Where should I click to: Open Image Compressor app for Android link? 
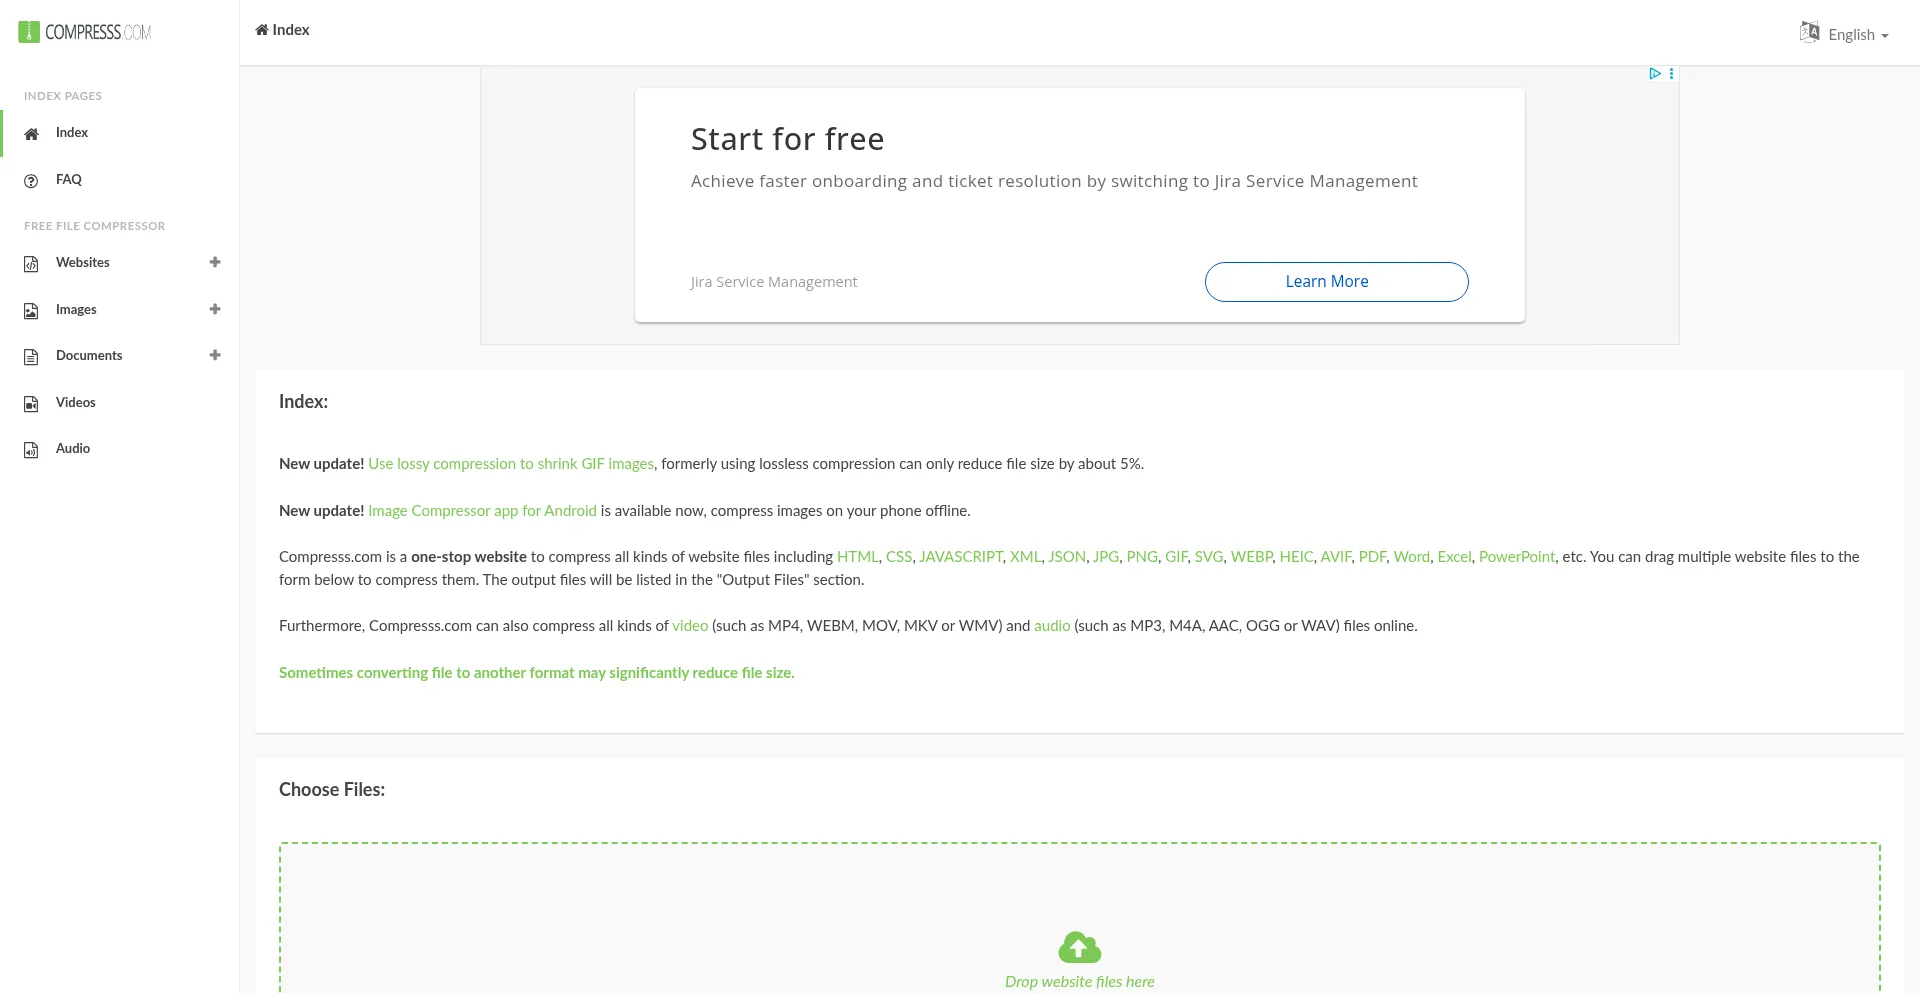tap(482, 511)
